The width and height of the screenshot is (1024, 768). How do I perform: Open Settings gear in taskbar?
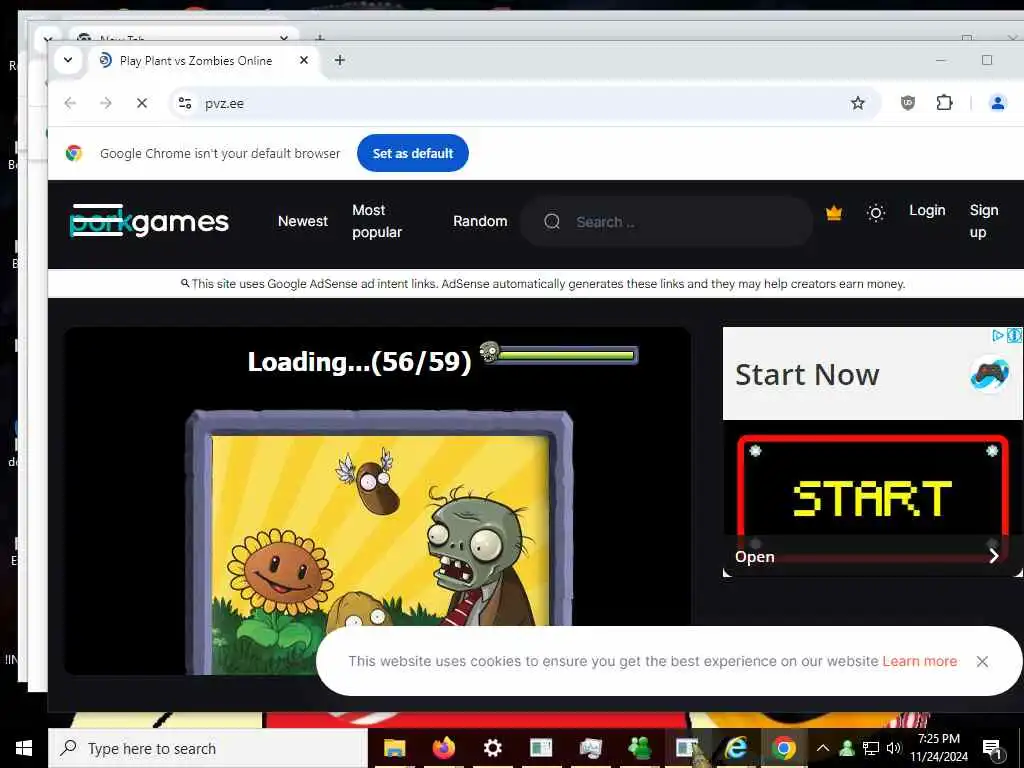[492, 748]
